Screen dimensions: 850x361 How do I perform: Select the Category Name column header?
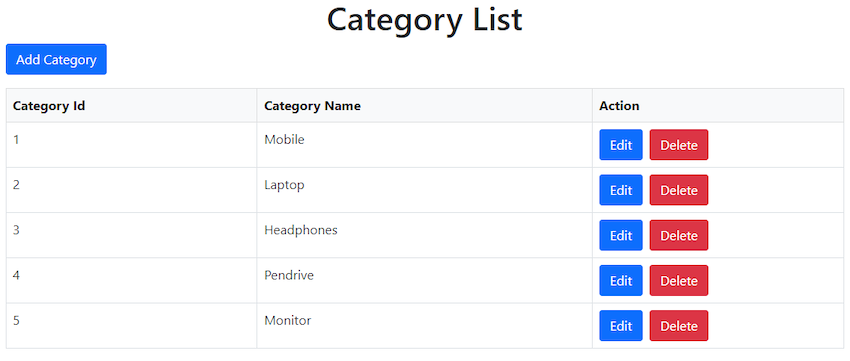(x=424, y=106)
